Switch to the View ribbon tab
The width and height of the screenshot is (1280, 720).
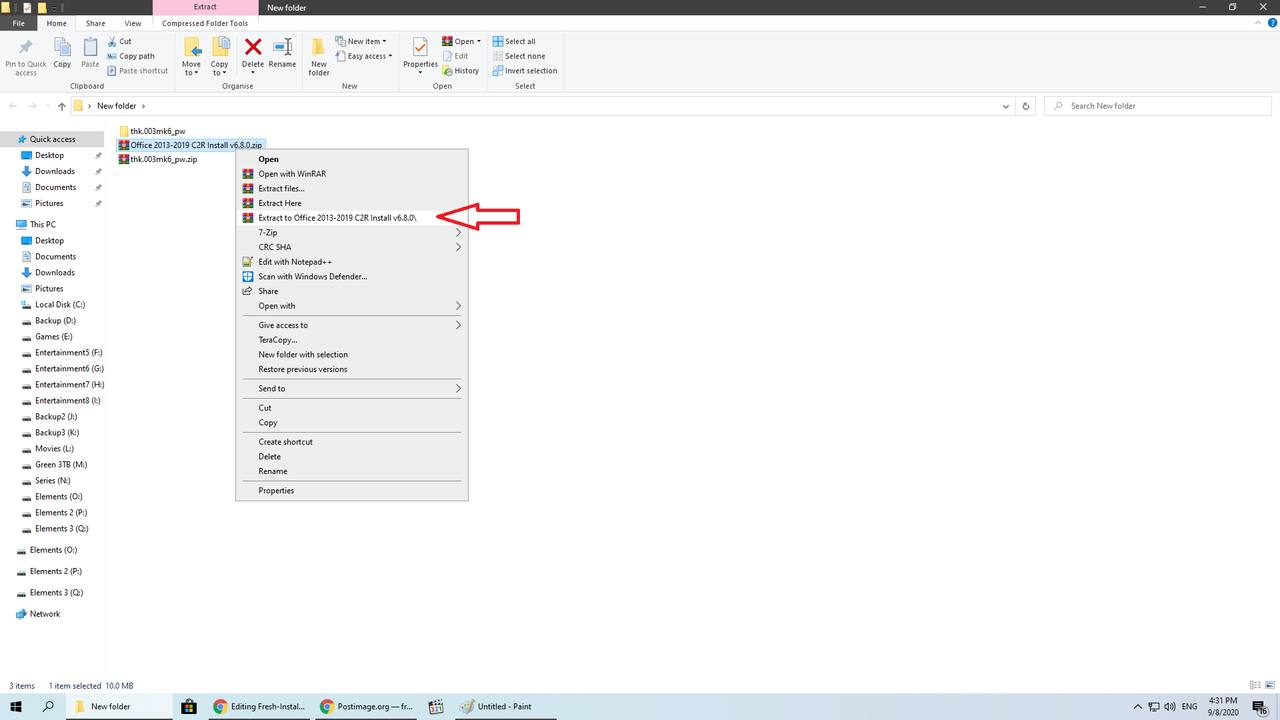click(133, 23)
